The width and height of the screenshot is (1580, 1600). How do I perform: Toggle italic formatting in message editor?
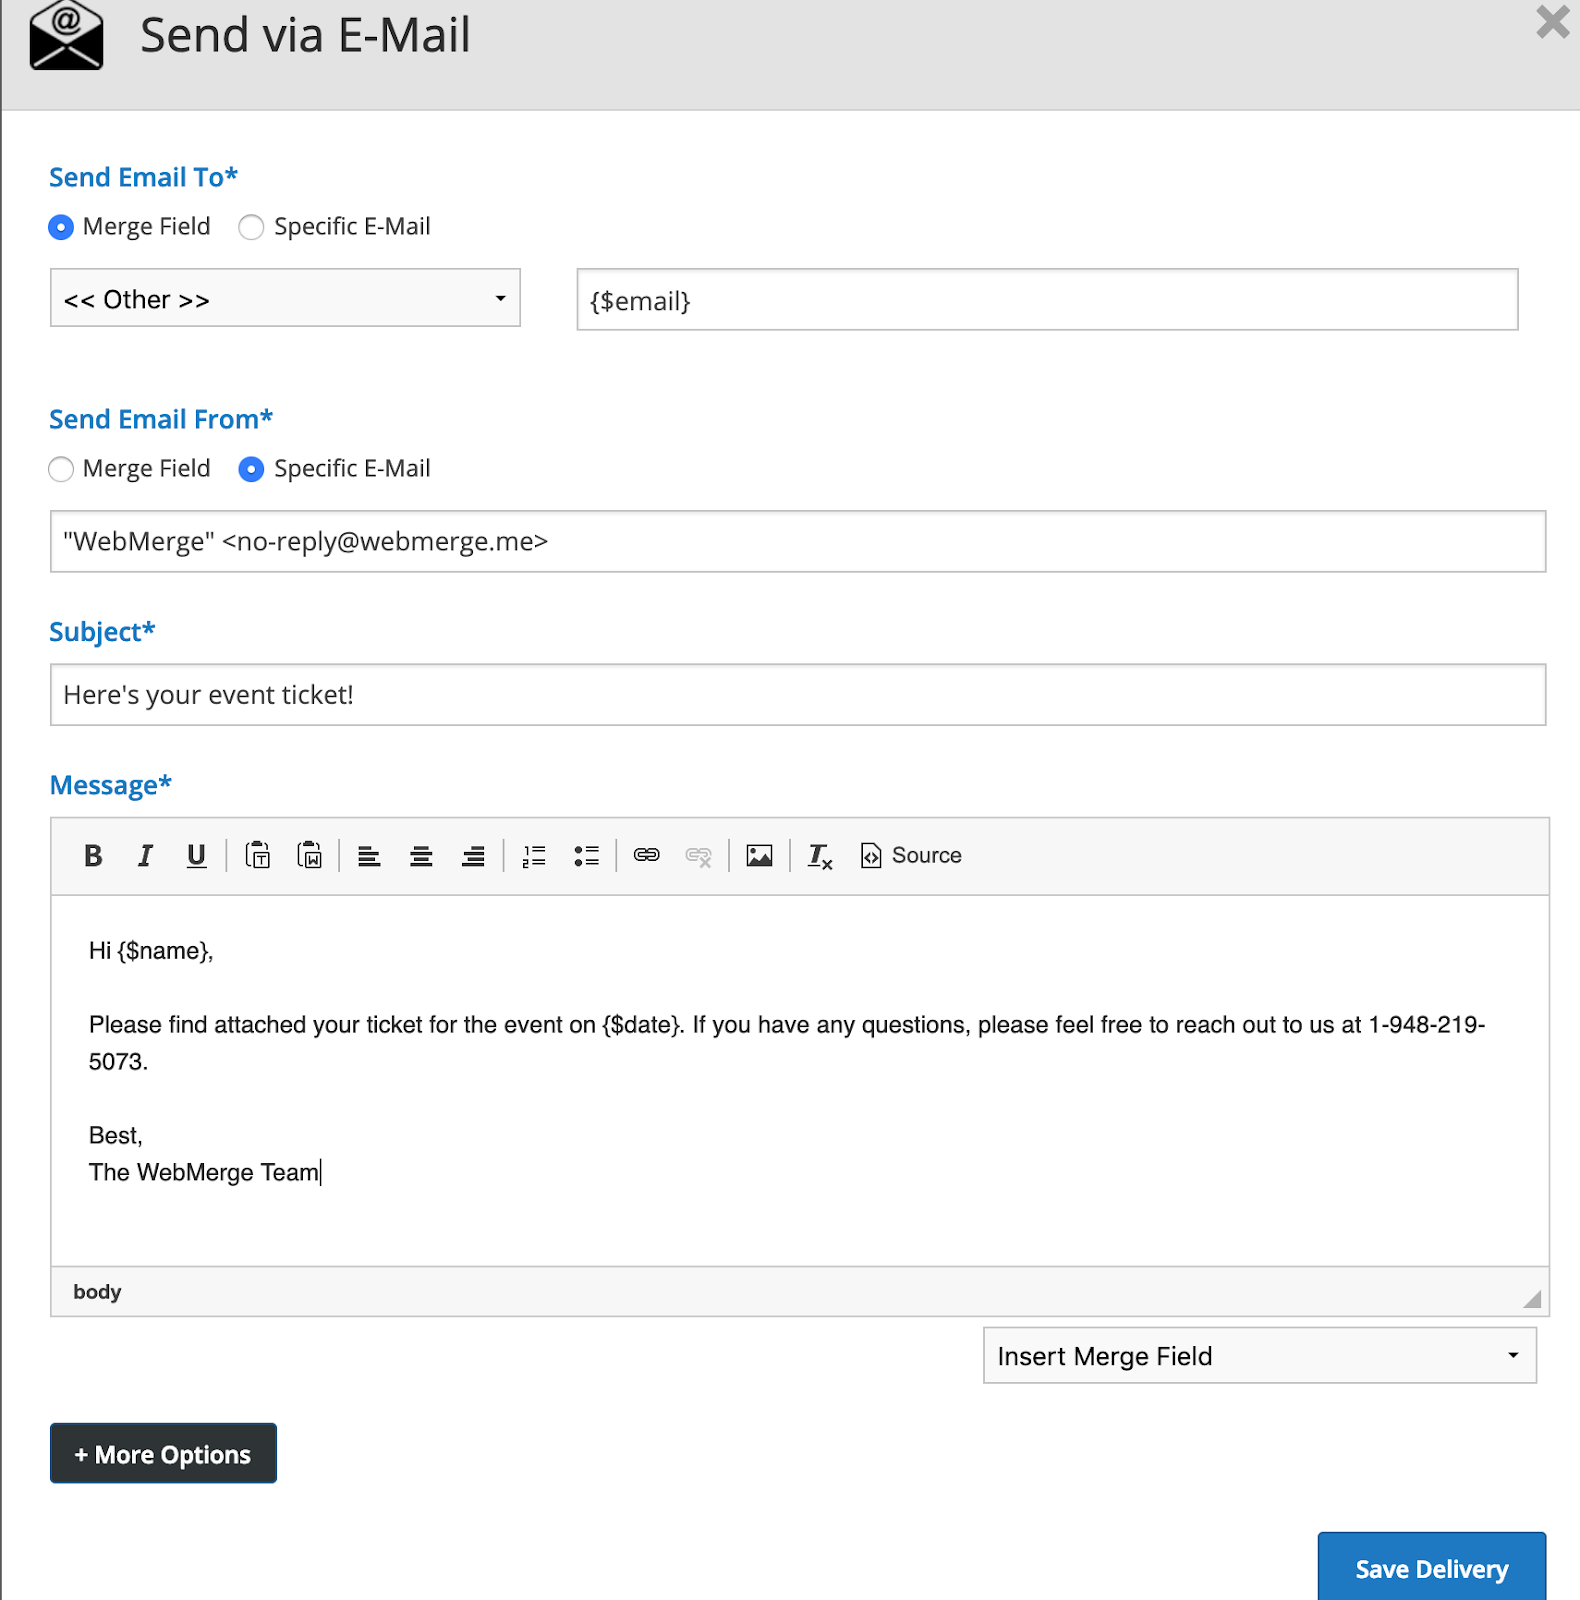coord(145,856)
